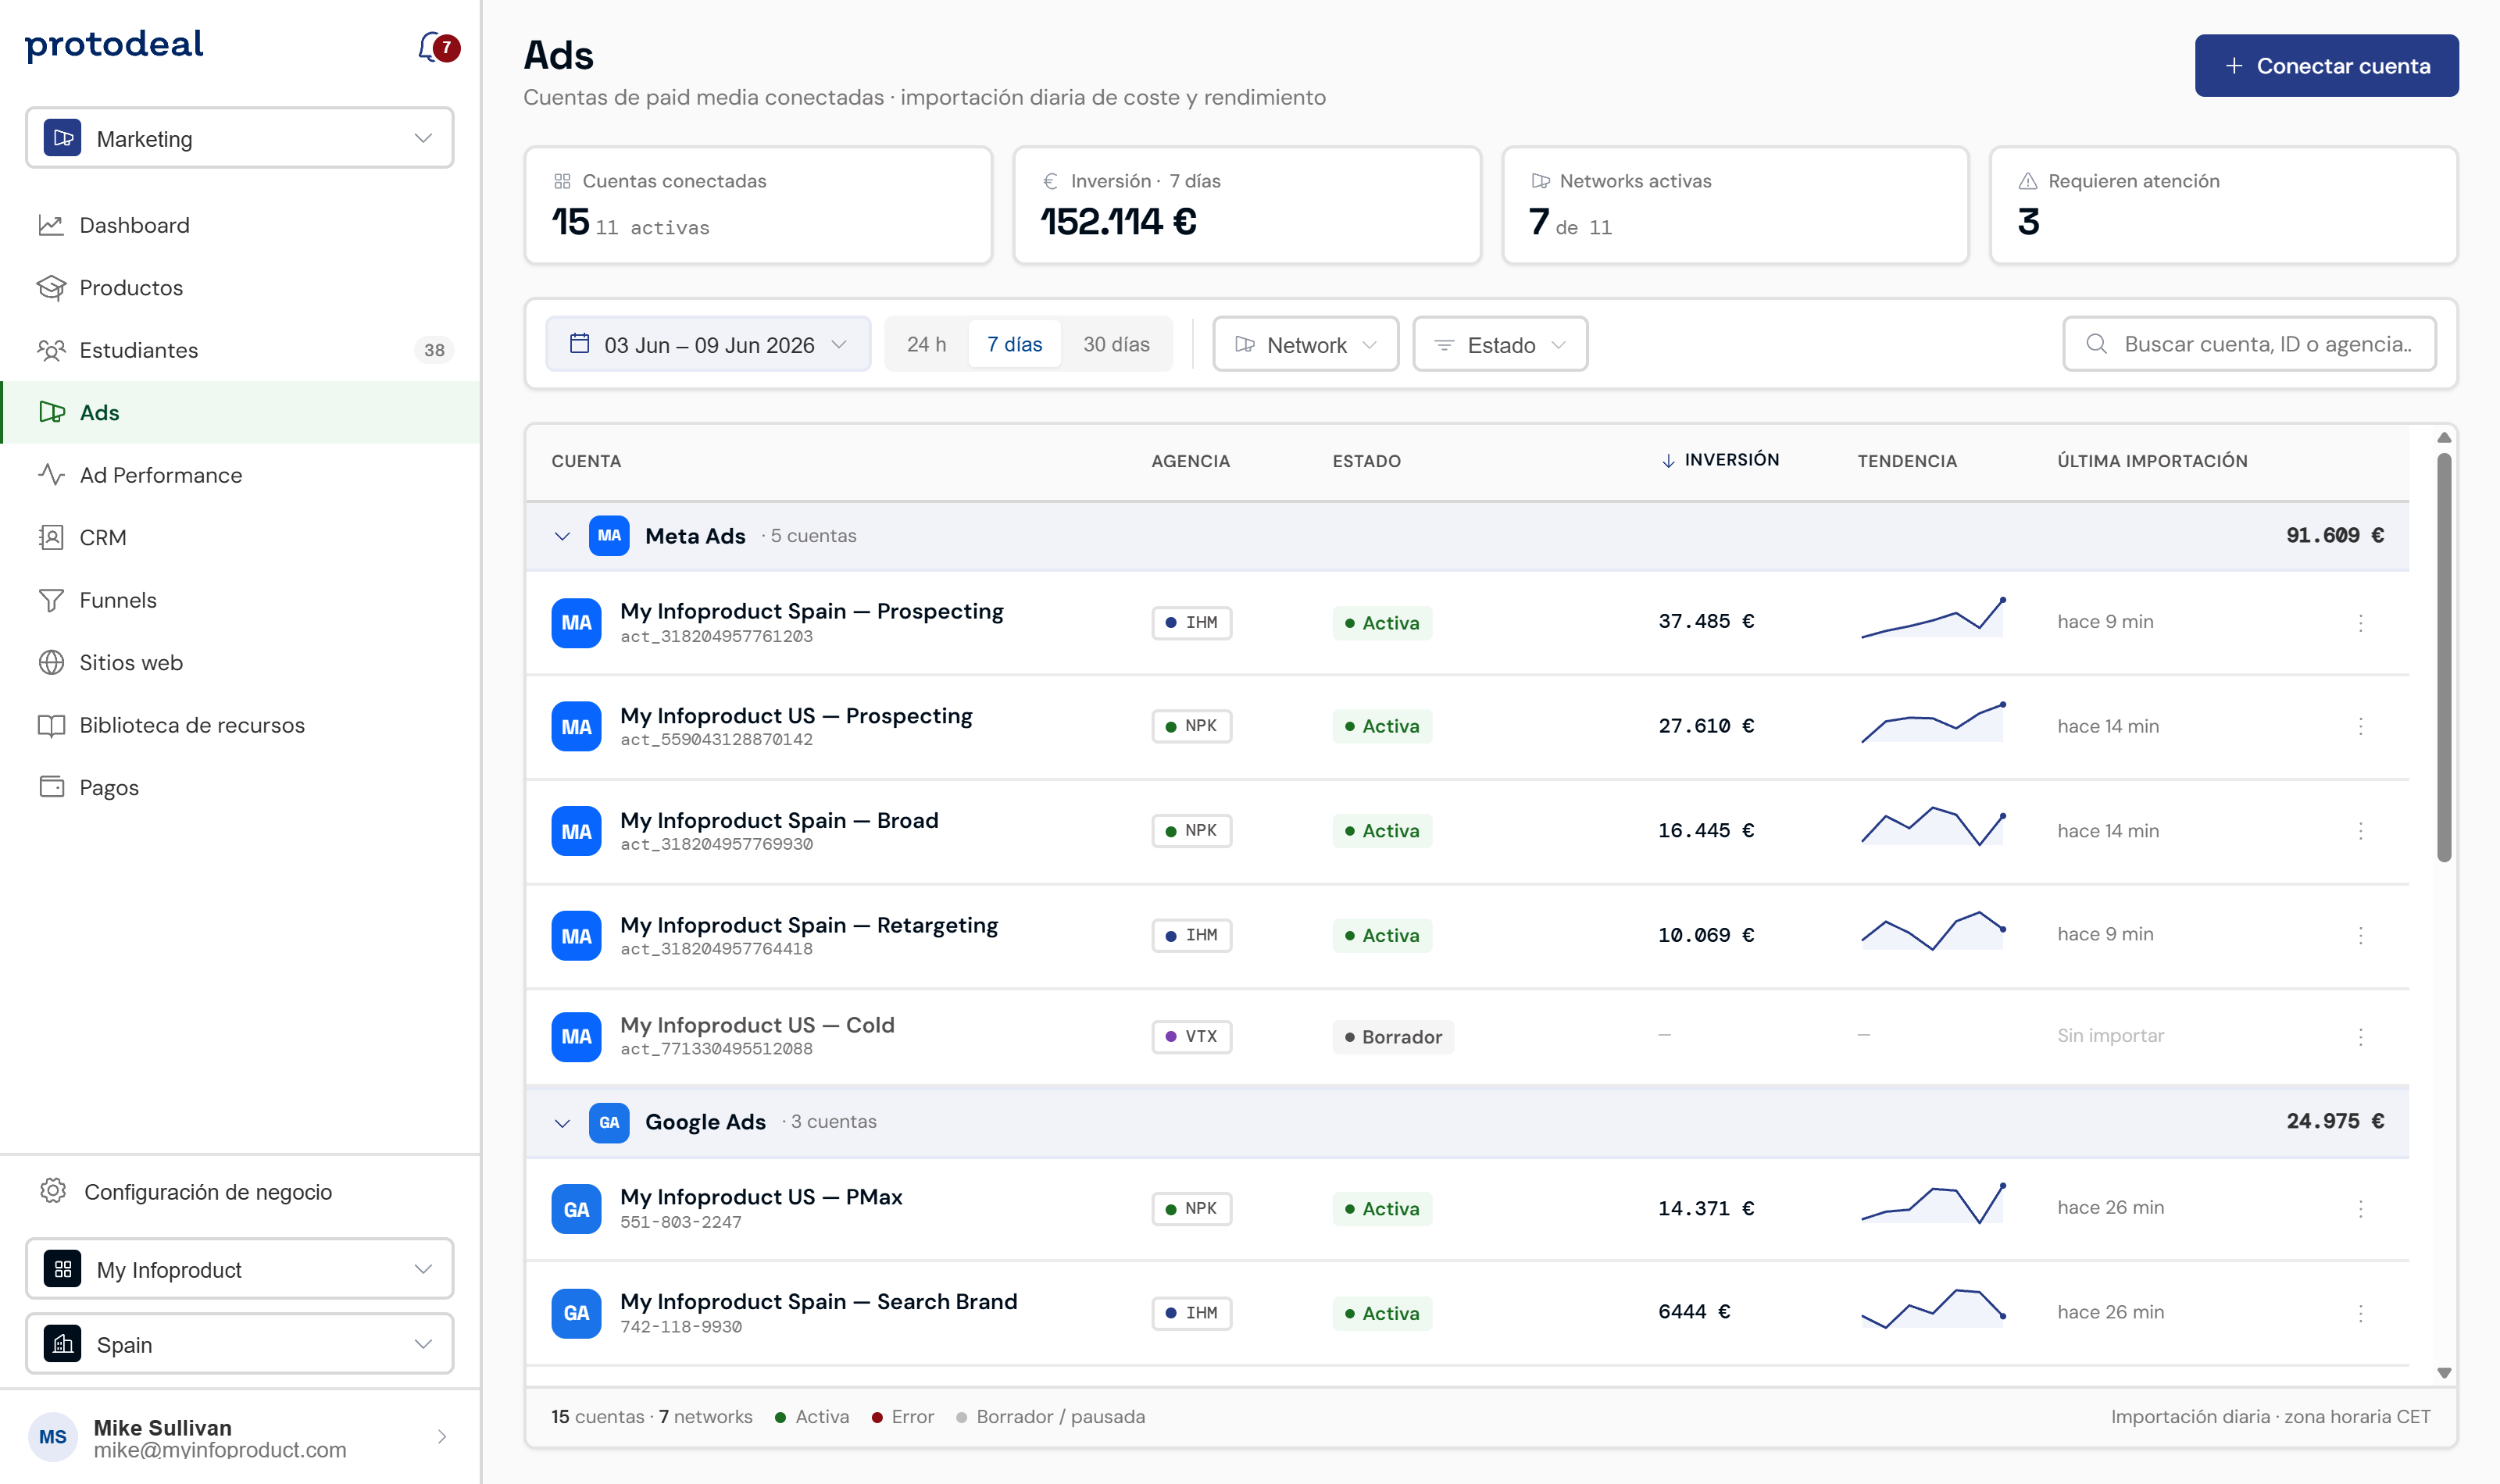
Task: Click the MA icon of Spain — Prospecting row
Action: pyautogui.click(x=576, y=622)
